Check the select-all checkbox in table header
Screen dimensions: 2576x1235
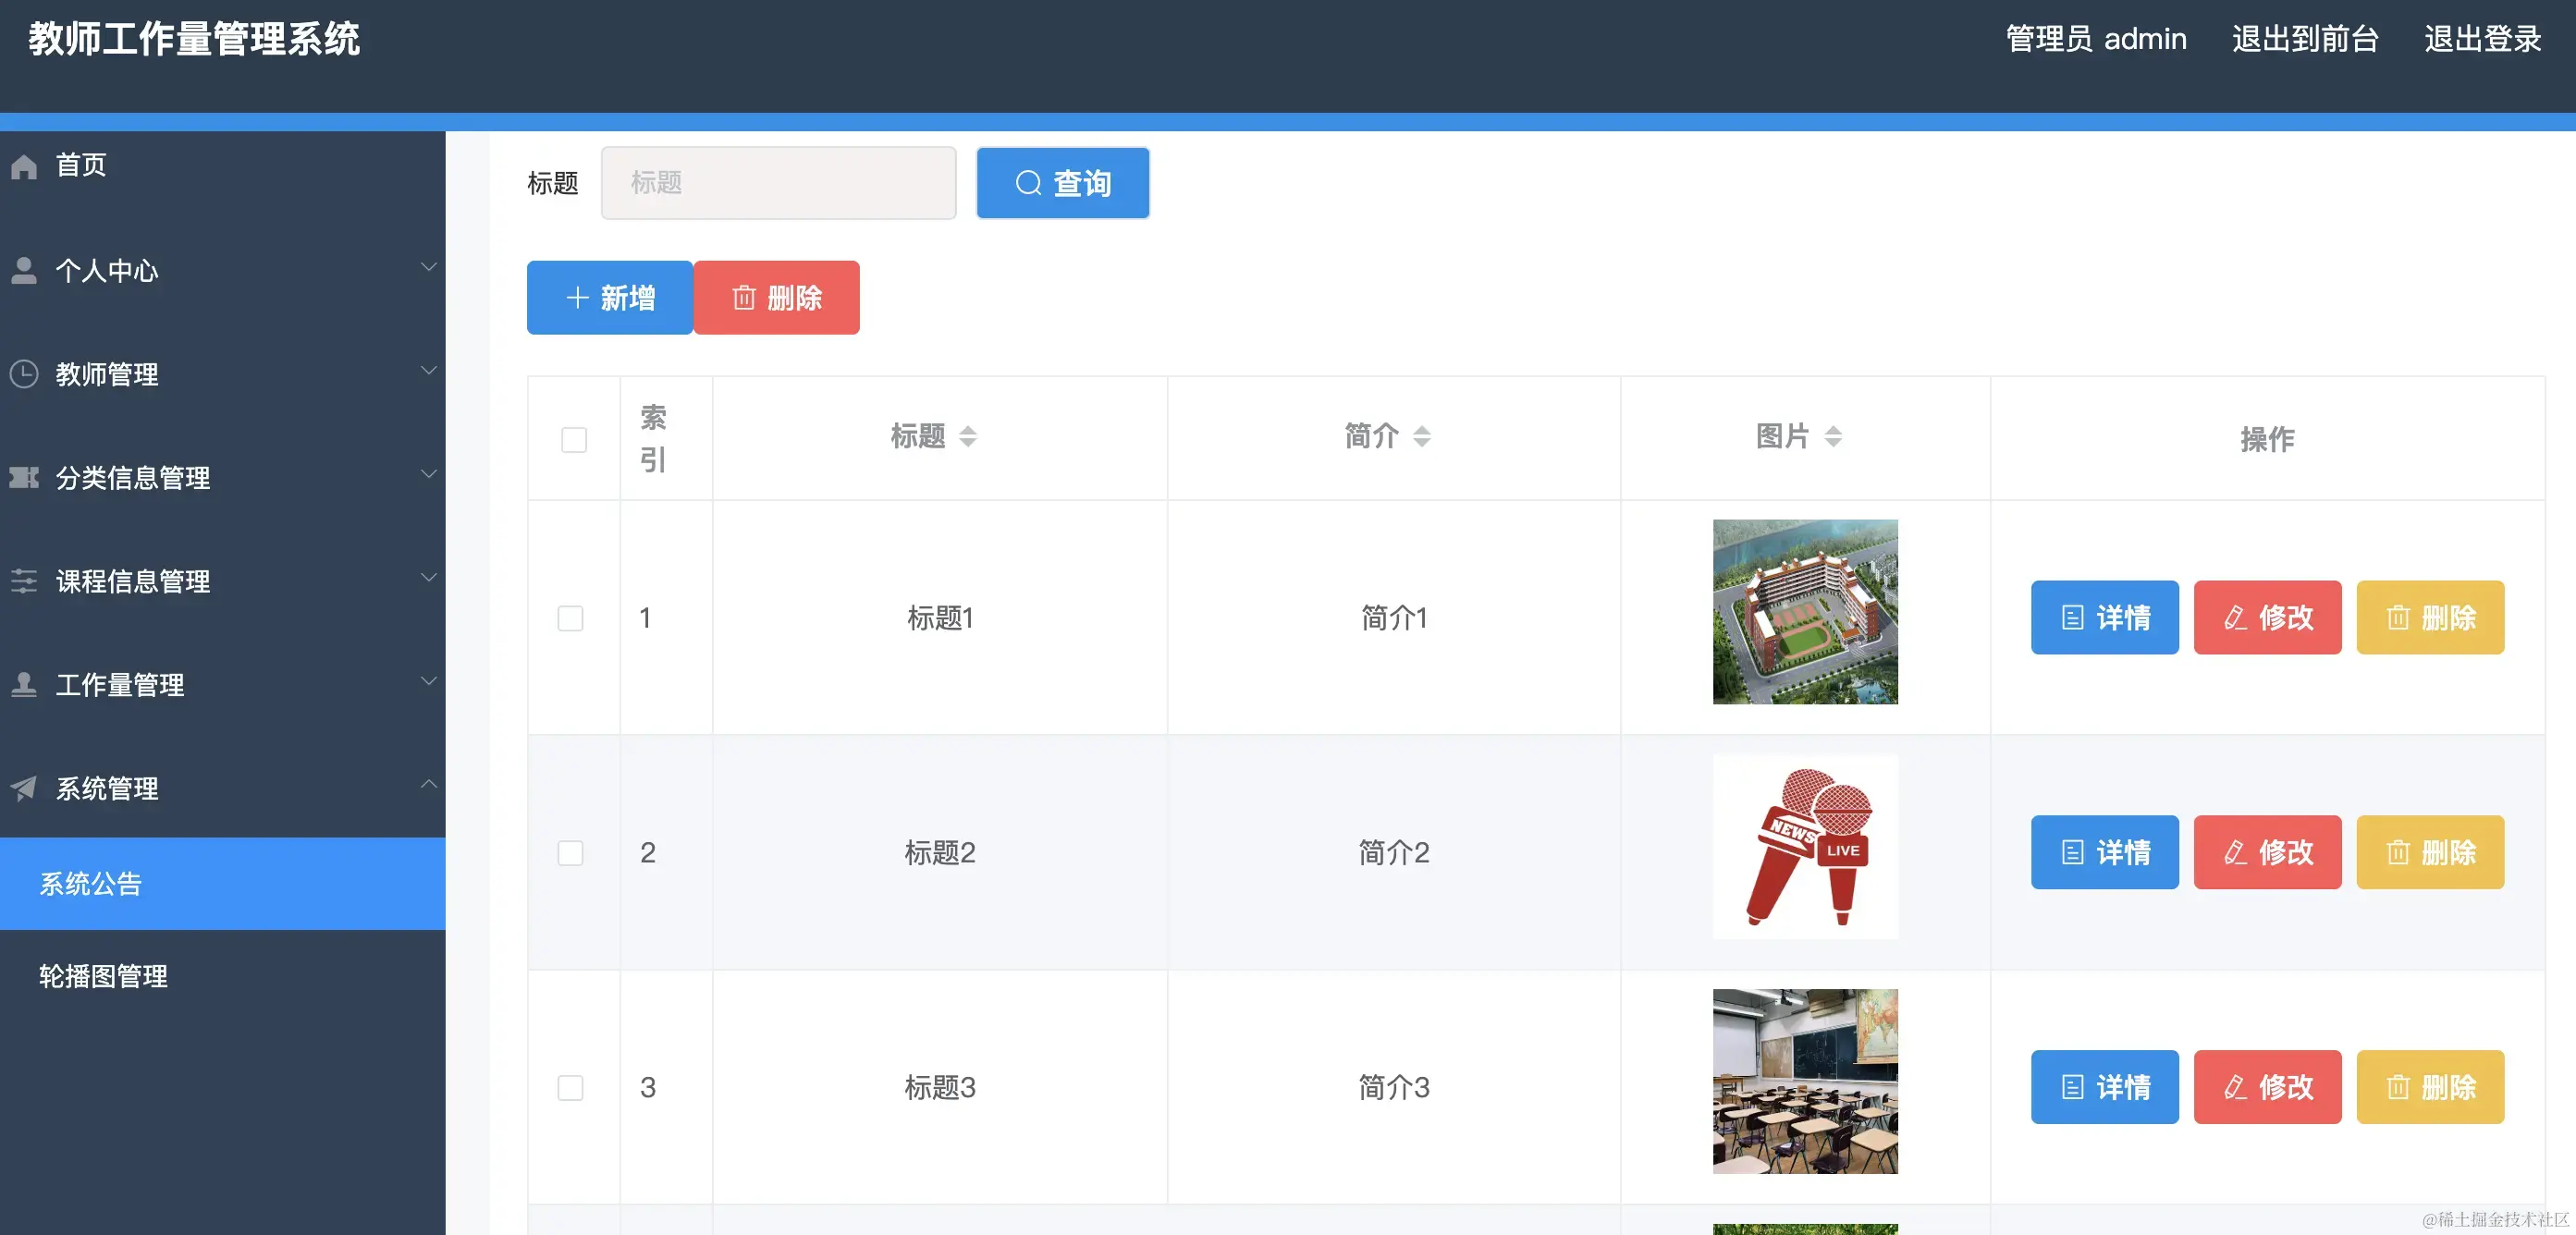tap(574, 439)
